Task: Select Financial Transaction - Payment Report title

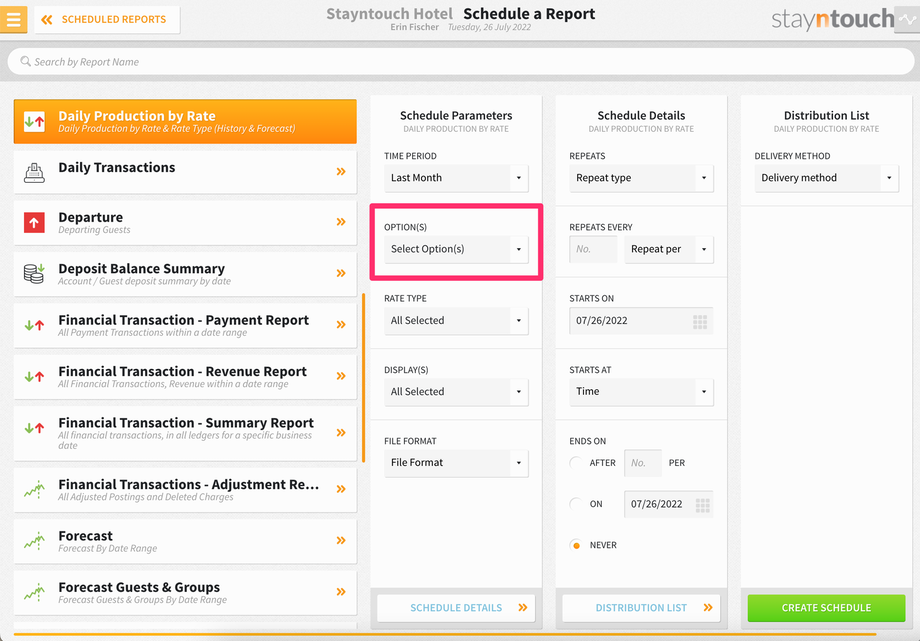Action: [x=184, y=320]
